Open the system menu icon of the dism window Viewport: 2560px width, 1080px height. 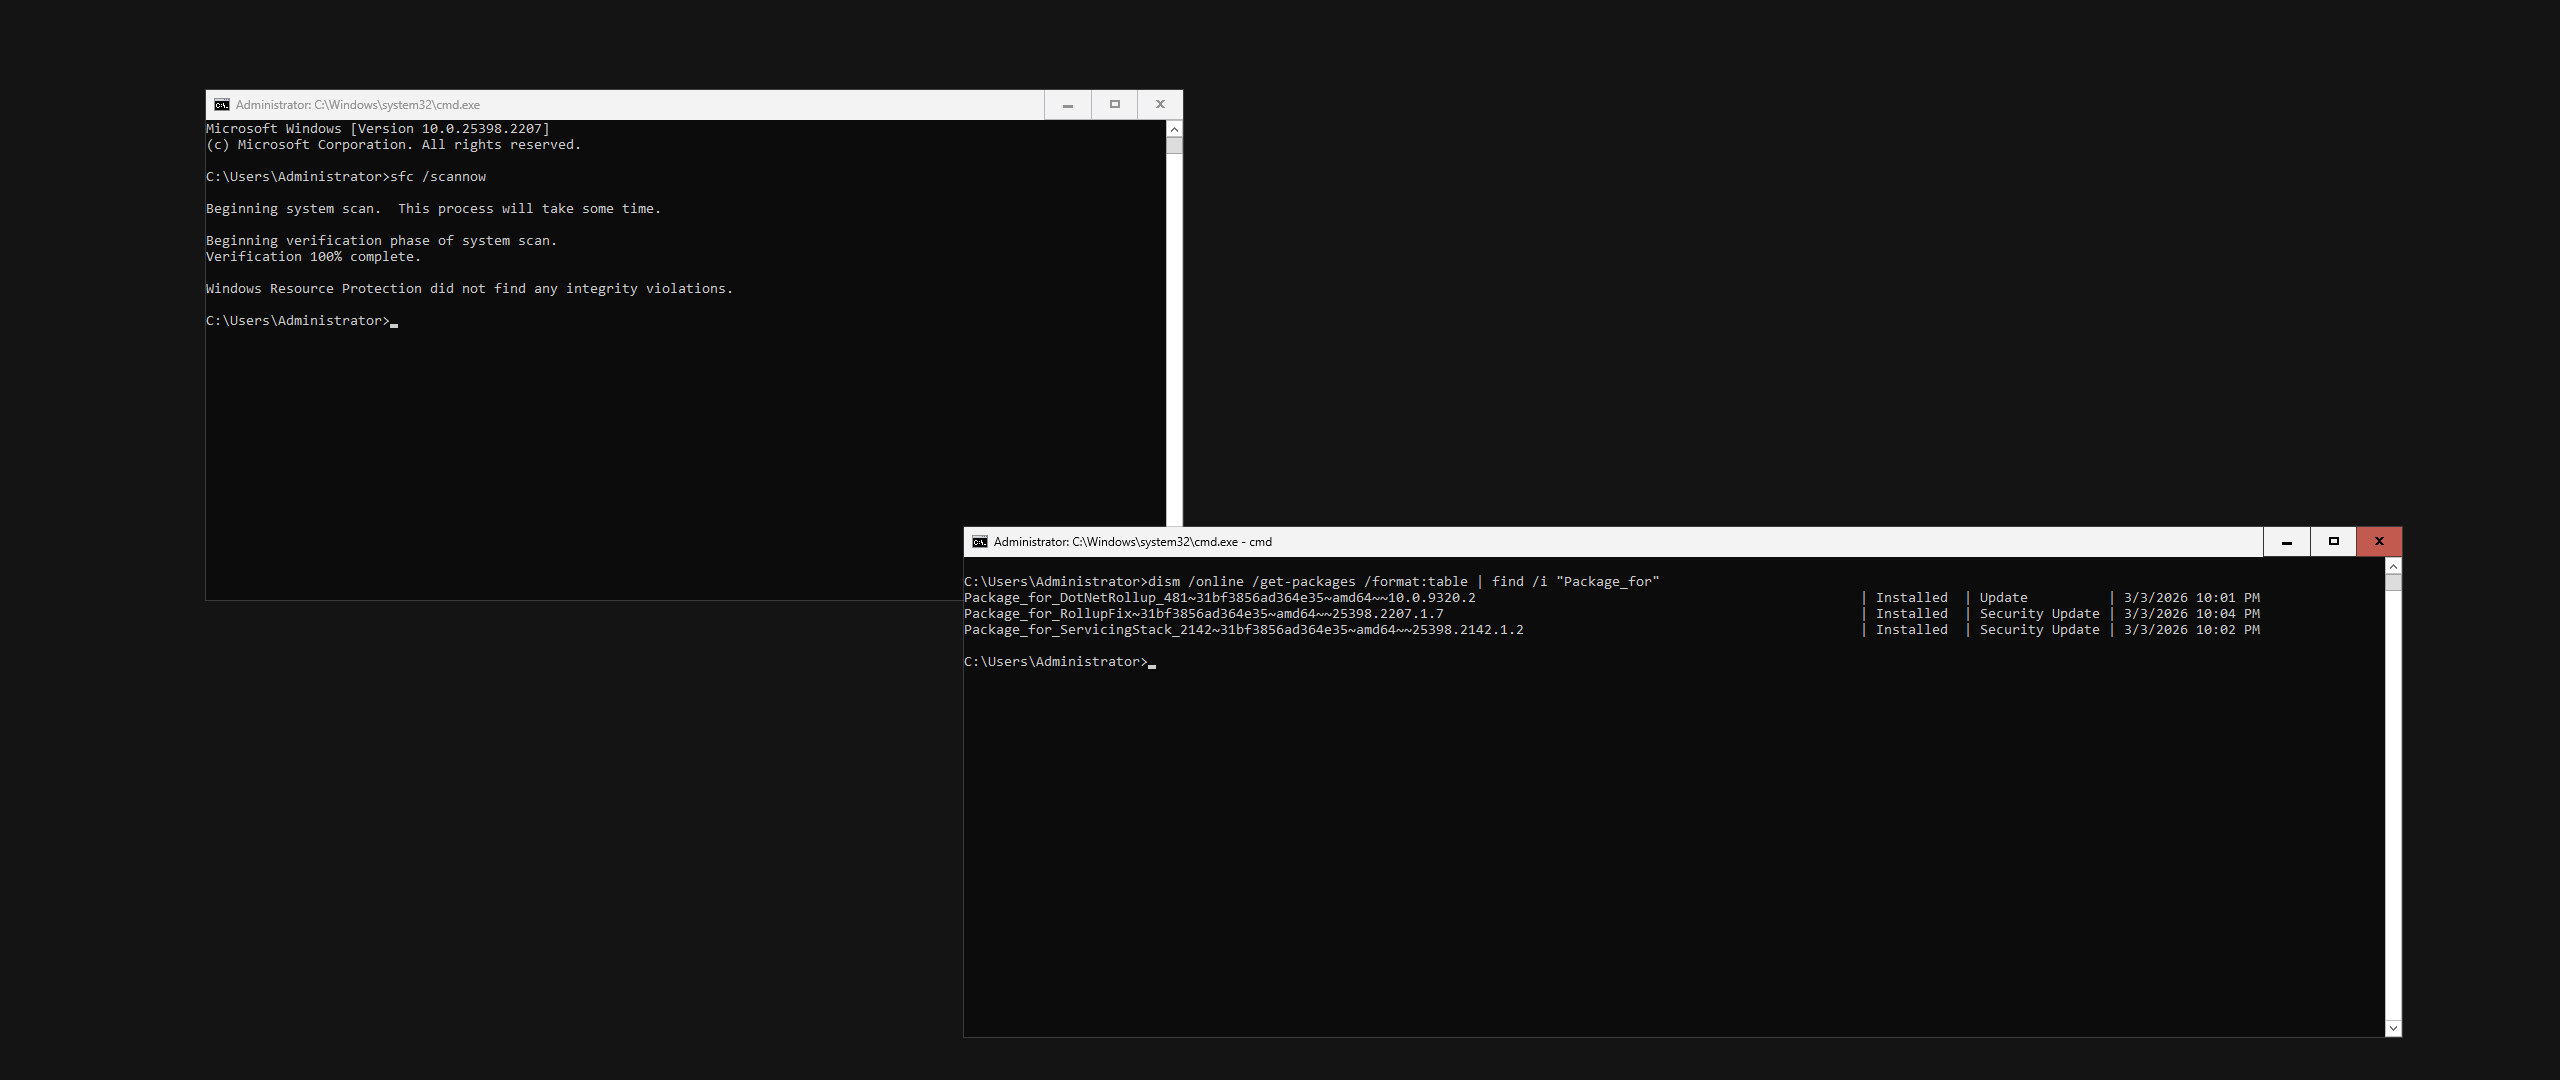[980, 542]
